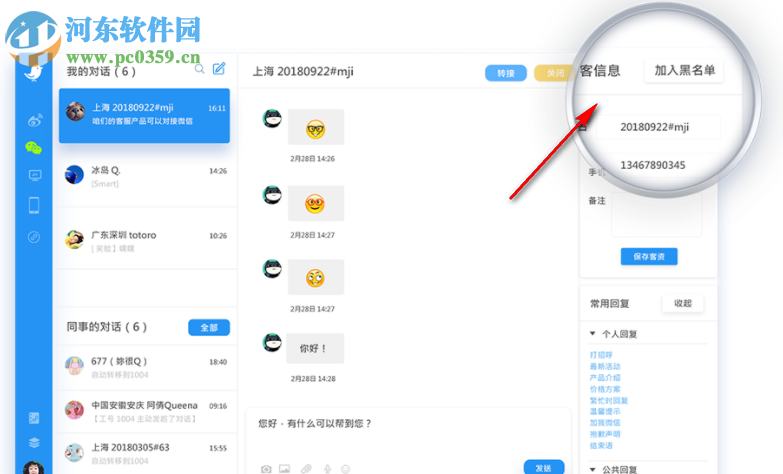
Task: Open colleague conversation 上海 20180305#63
Action: [x=144, y=453]
